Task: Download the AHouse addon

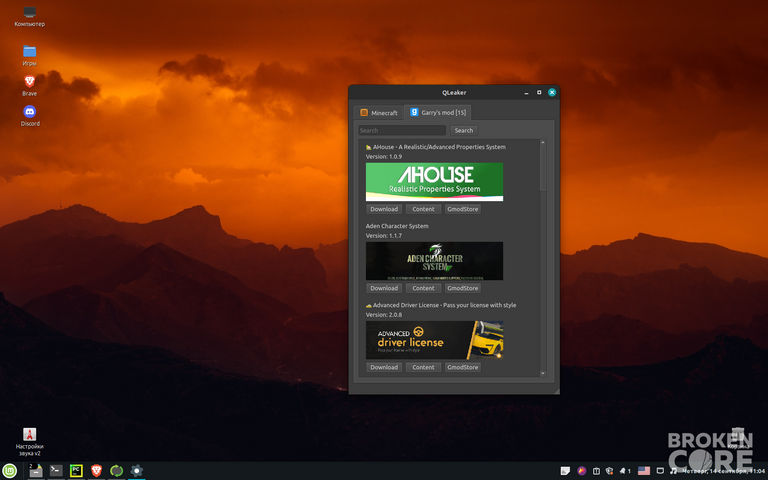Action: click(384, 209)
